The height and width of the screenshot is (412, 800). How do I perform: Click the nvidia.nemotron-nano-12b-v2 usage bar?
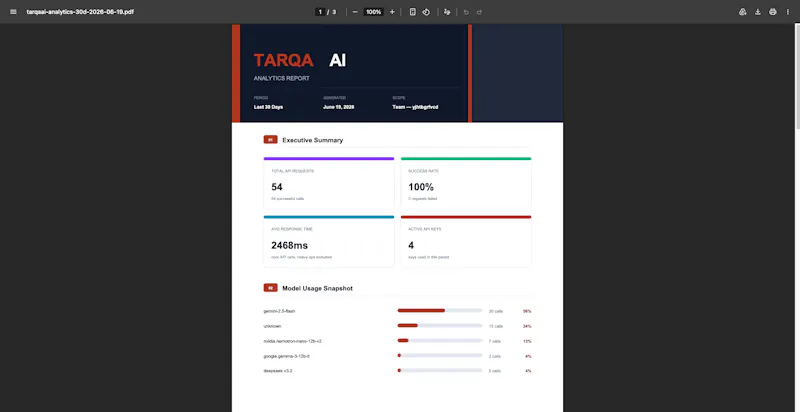tap(440, 341)
